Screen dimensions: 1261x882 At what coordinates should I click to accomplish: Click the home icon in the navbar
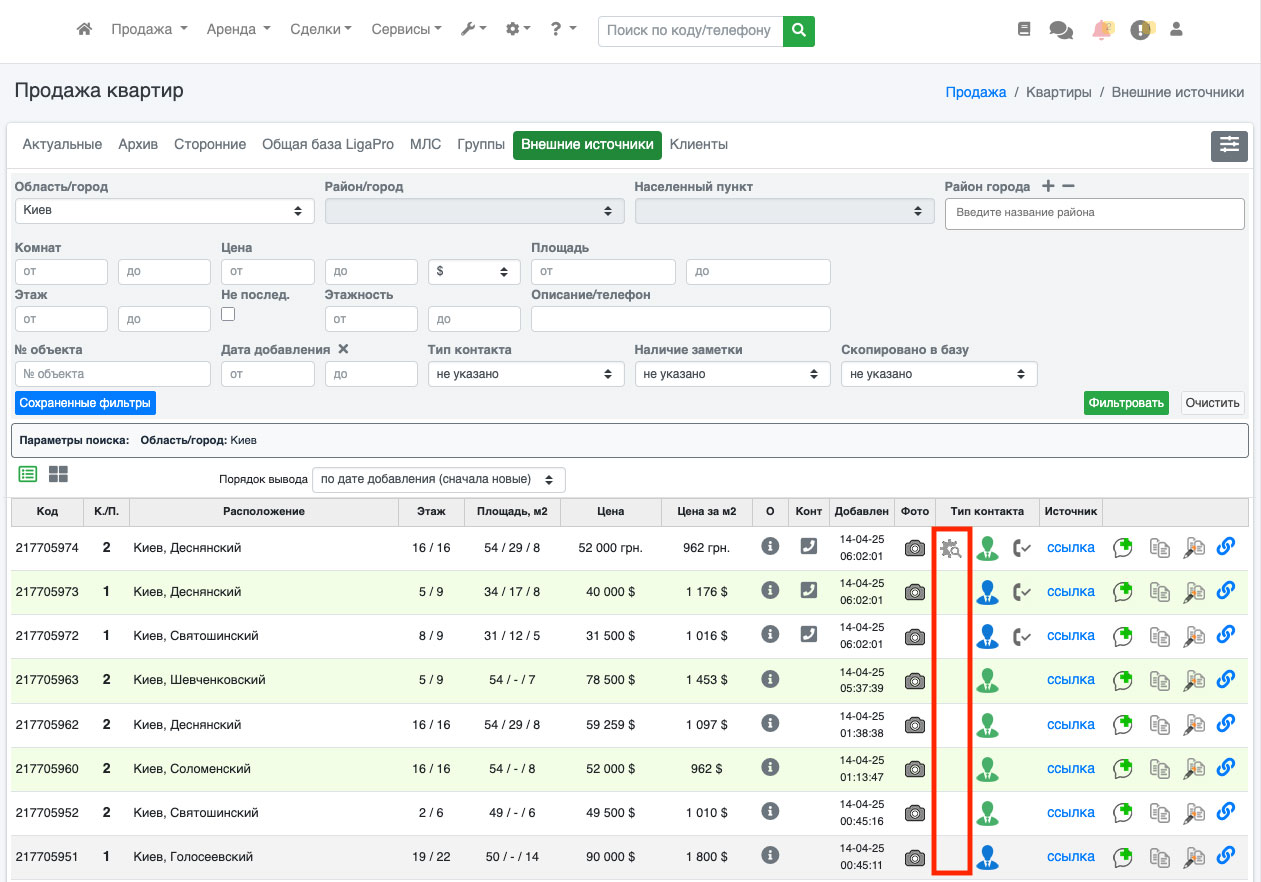point(85,30)
